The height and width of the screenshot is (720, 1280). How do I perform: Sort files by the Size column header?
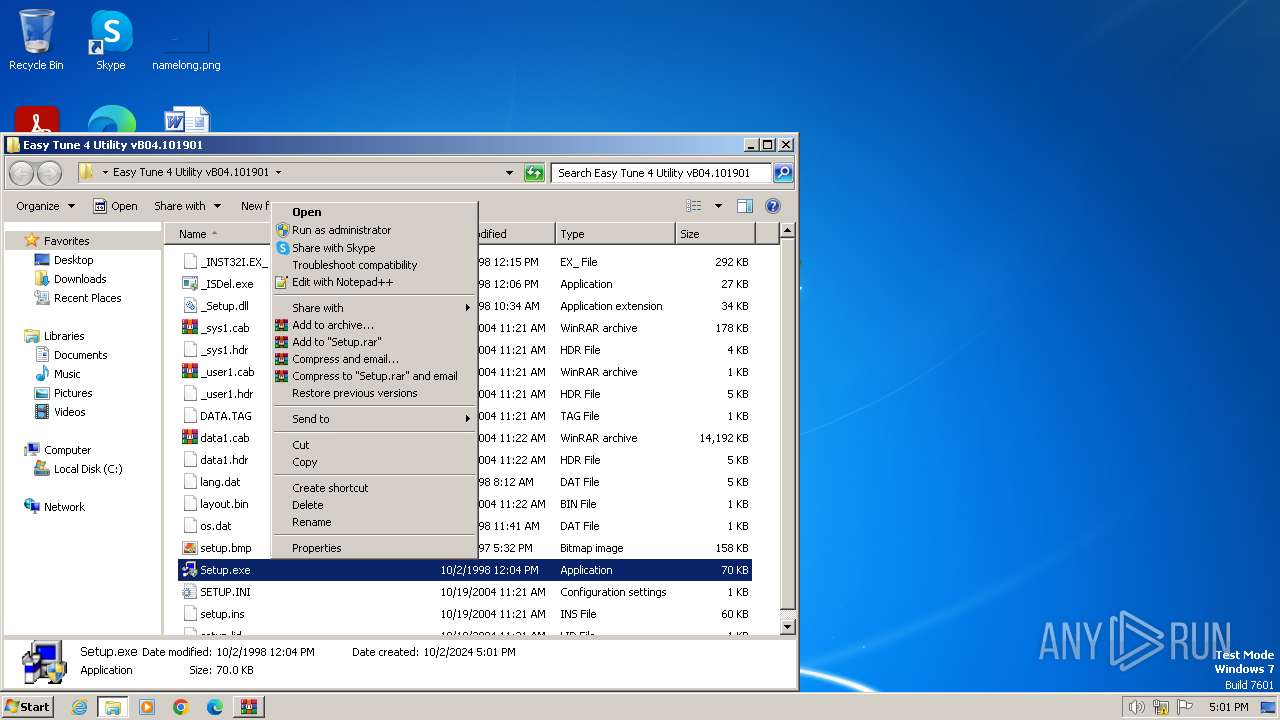click(x=715, y=234)
